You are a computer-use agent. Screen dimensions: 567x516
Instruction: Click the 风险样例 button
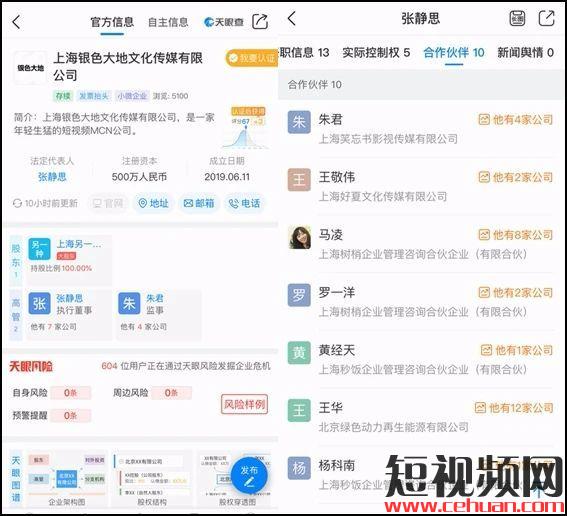[x=244, y=404]
